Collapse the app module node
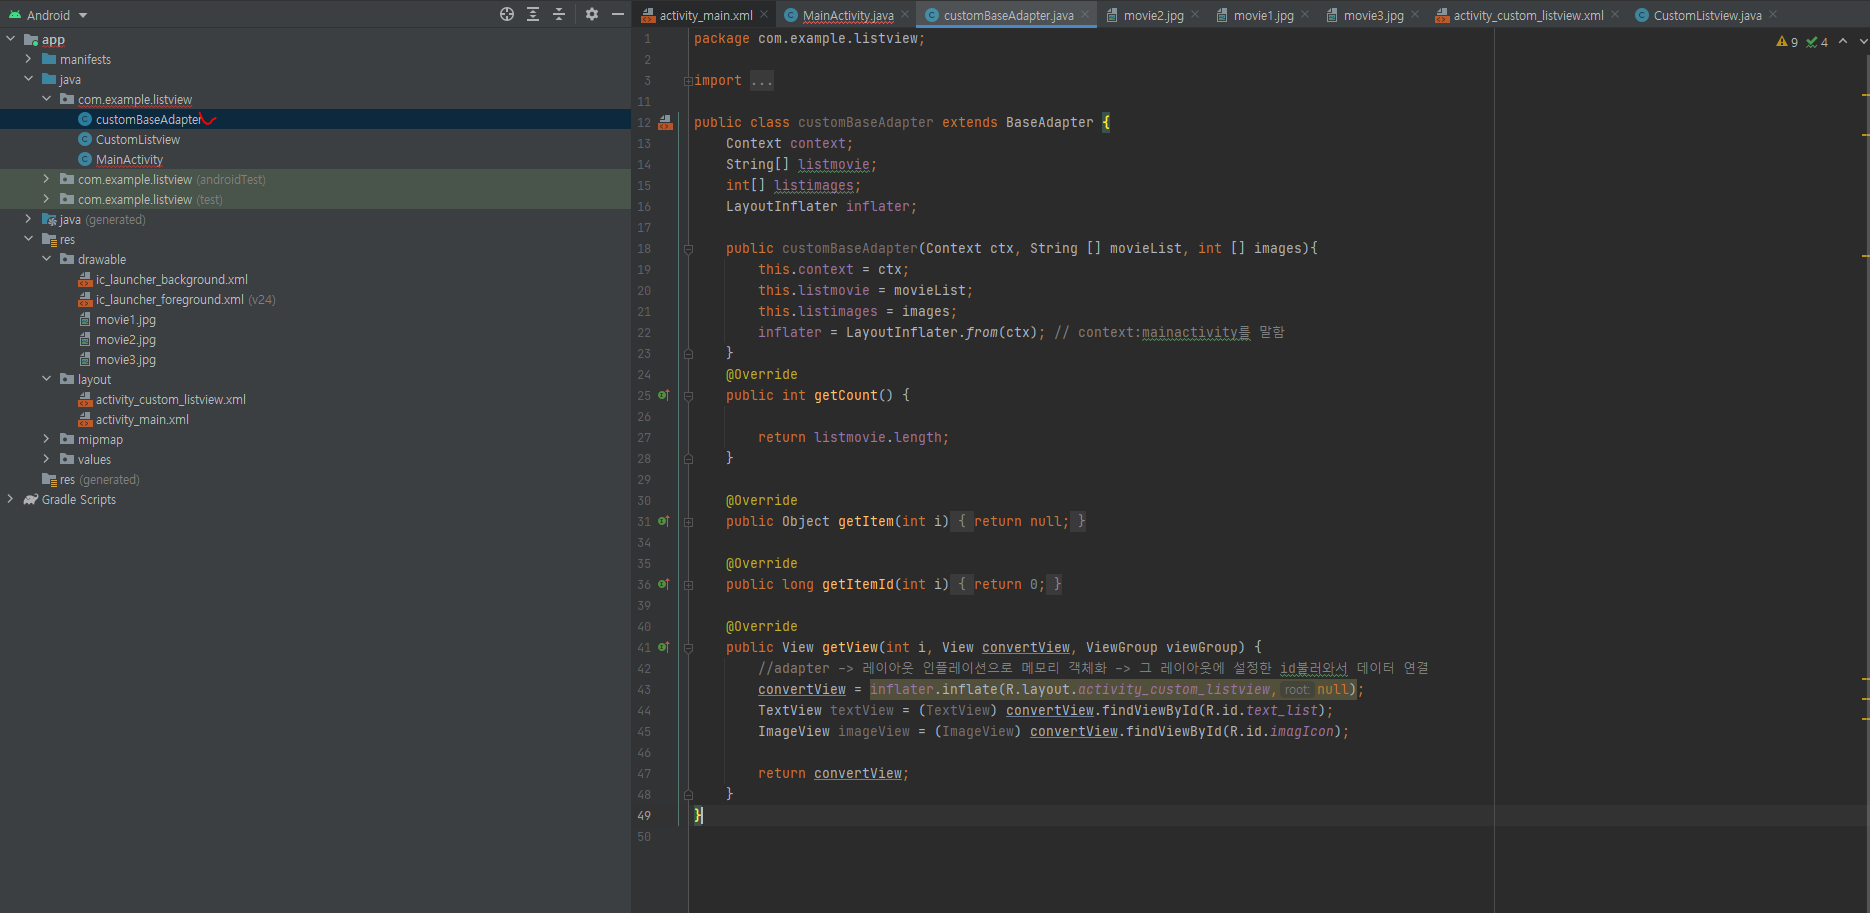This screenshot has width=1870, height=913. [10, 39]
